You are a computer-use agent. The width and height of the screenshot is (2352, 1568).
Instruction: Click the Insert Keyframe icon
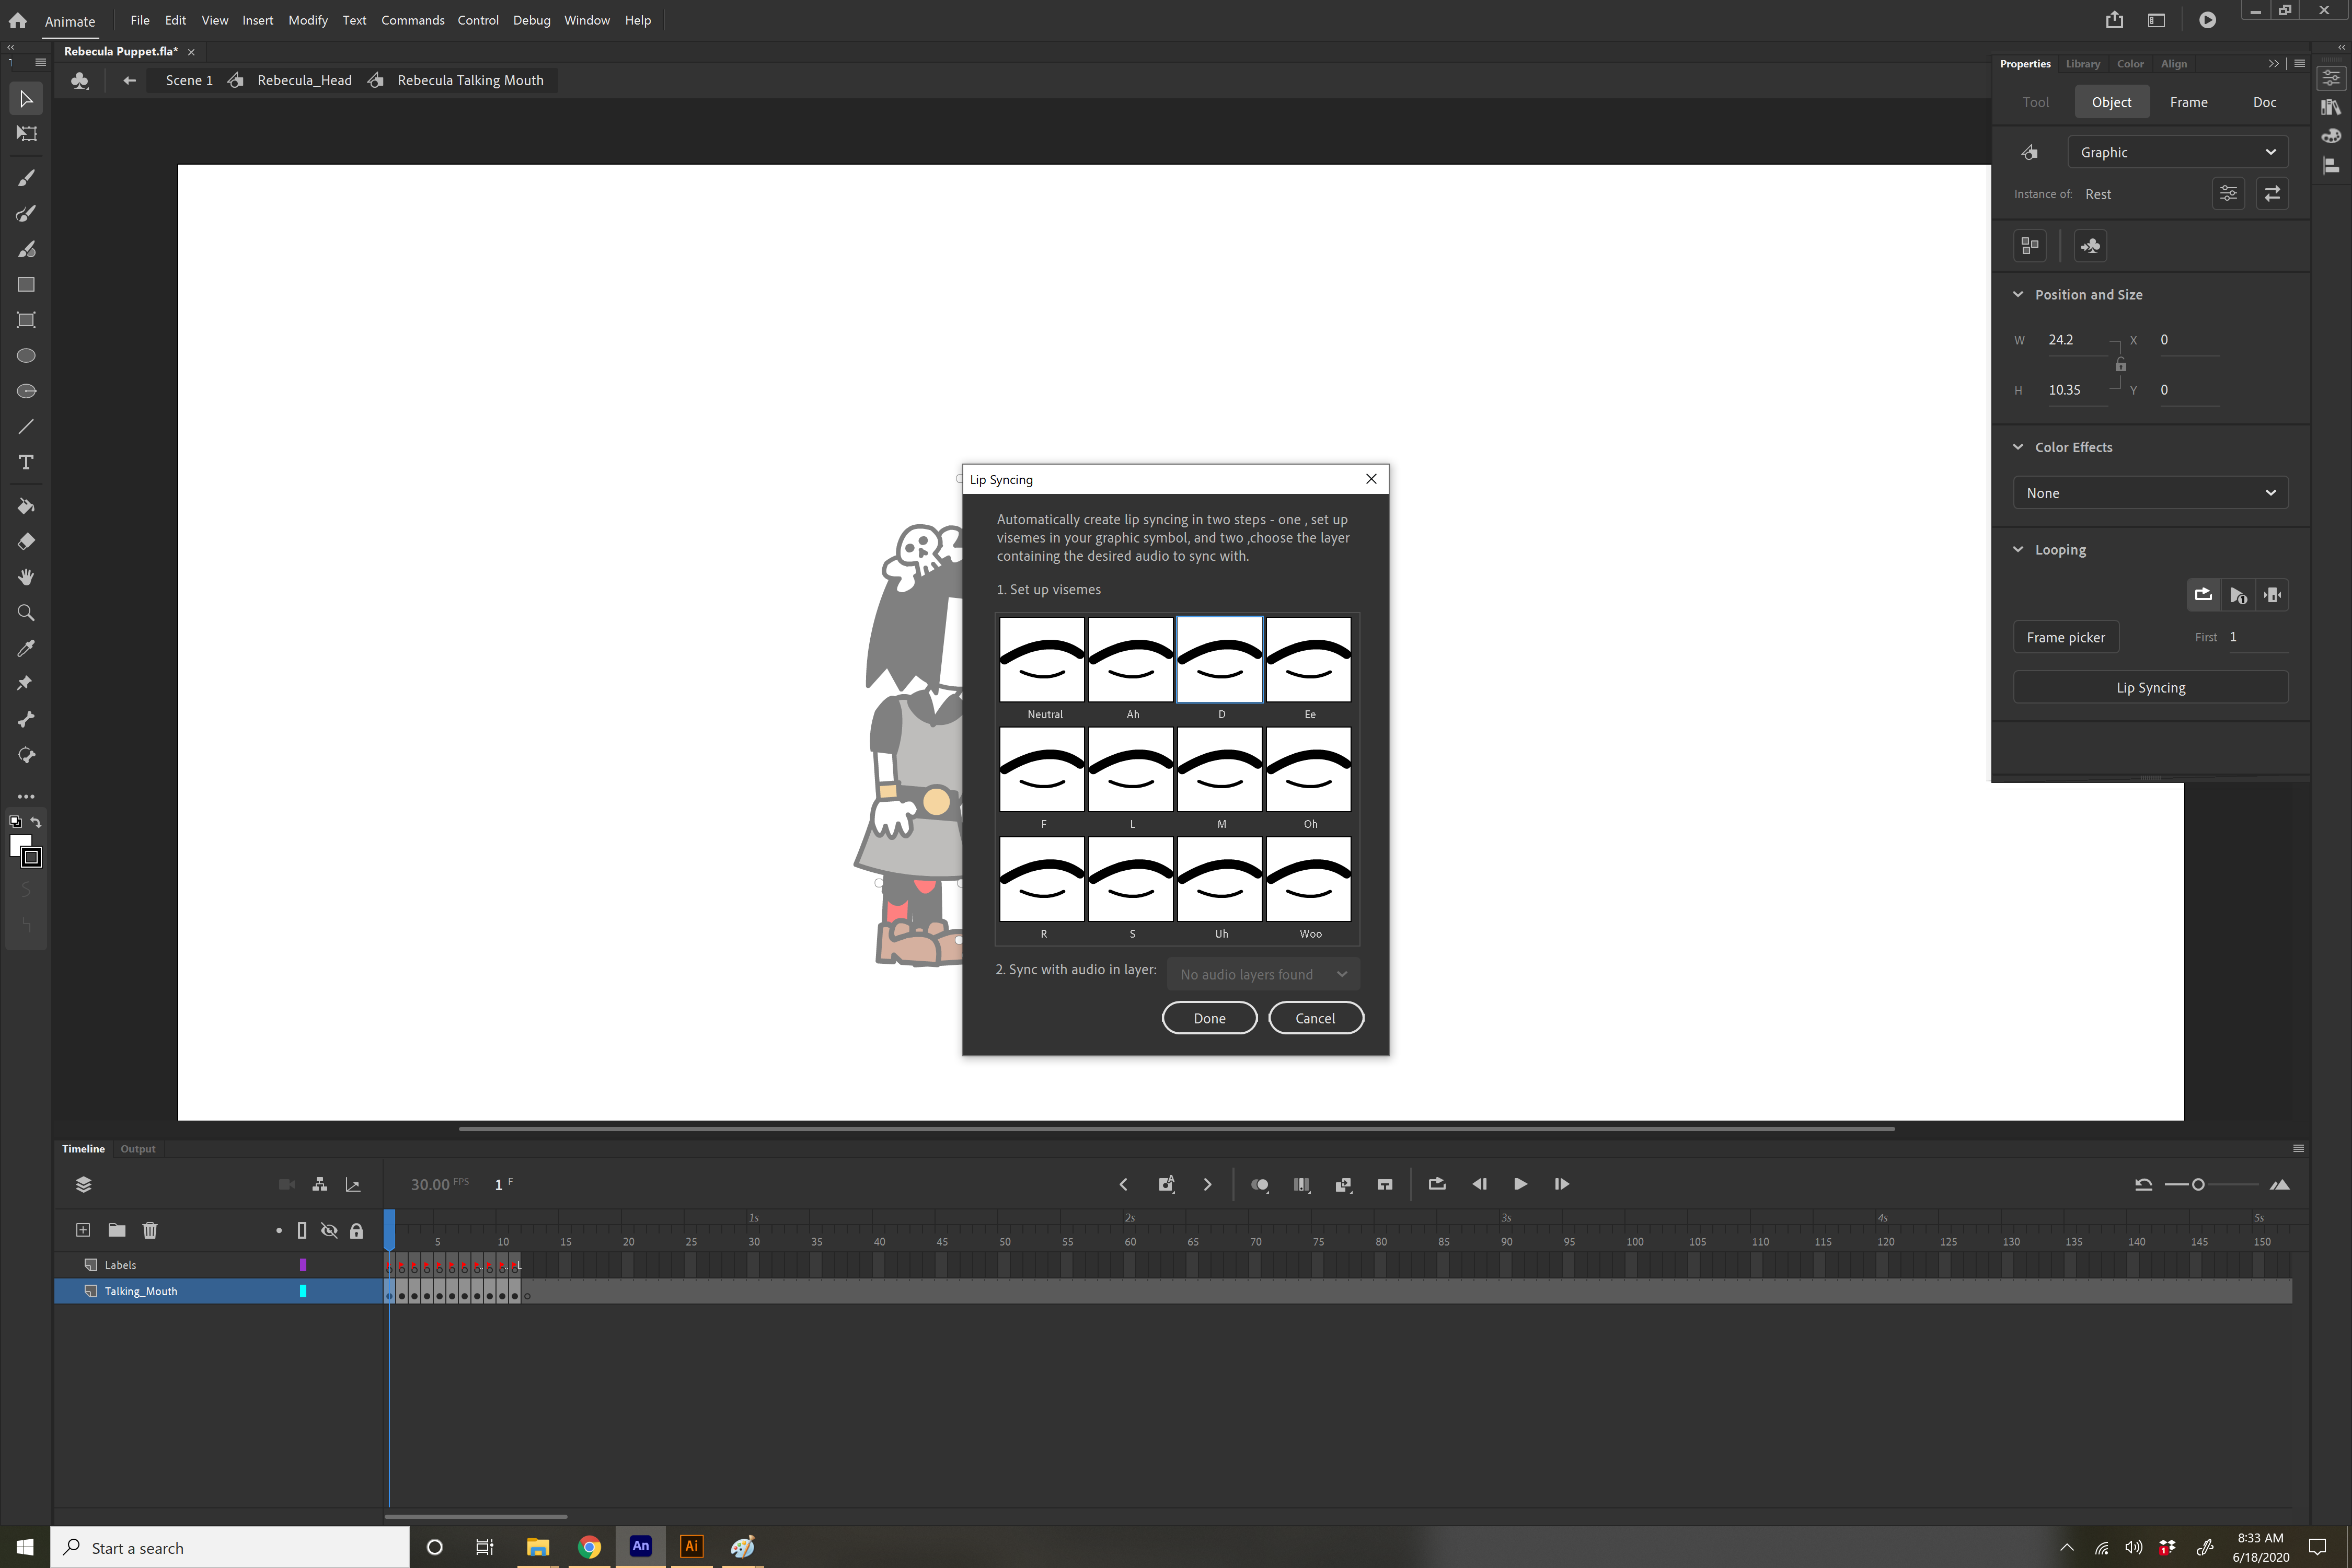click(1166, 1184)
